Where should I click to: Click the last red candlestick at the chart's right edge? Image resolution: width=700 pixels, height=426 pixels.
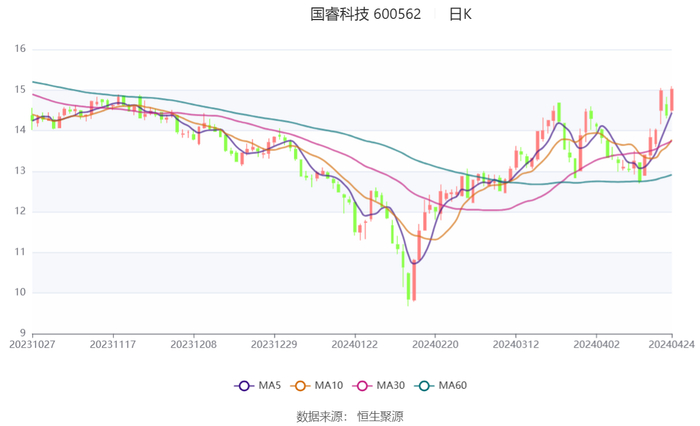pos(671,100)
